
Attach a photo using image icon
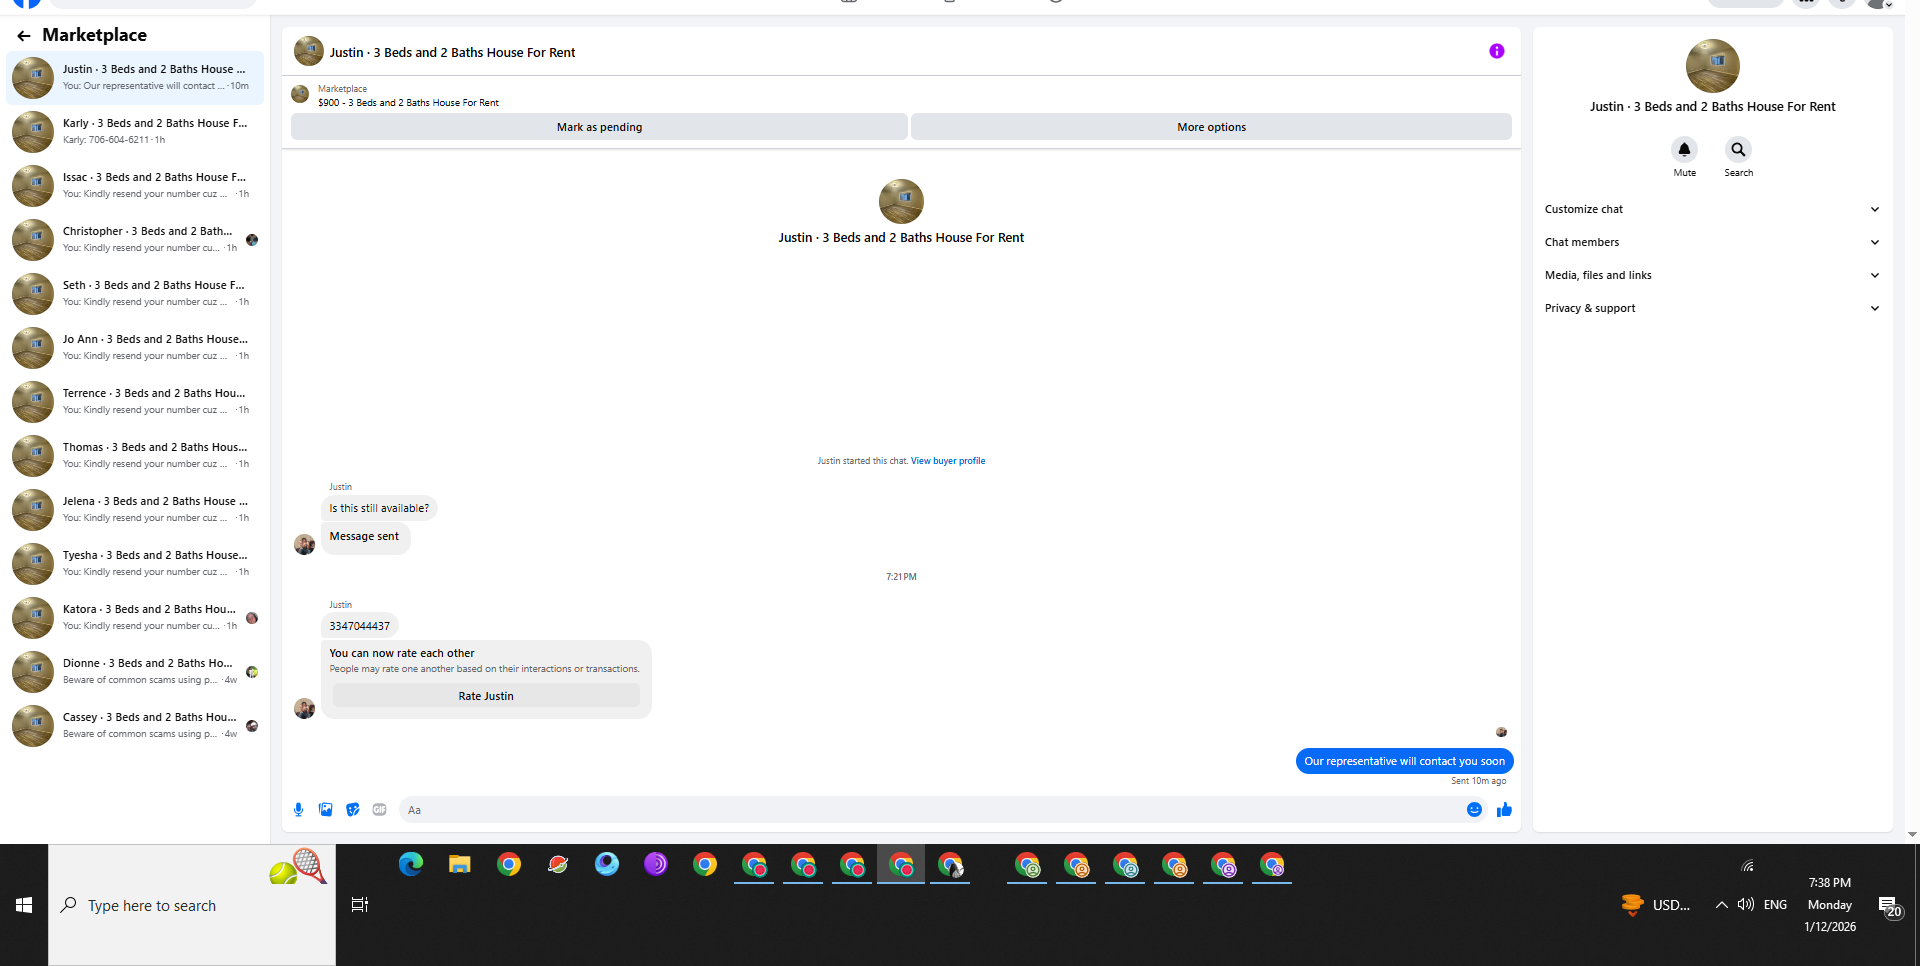point(325,810)
